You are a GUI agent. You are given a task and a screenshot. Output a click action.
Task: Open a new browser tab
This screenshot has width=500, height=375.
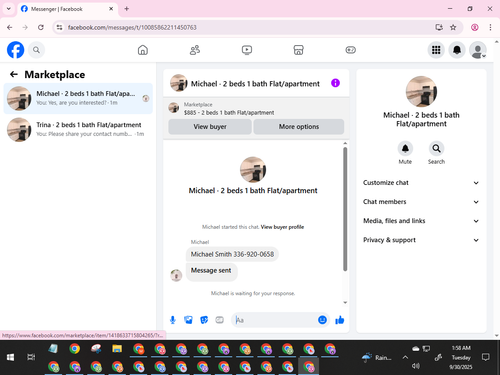coord(127,9)
